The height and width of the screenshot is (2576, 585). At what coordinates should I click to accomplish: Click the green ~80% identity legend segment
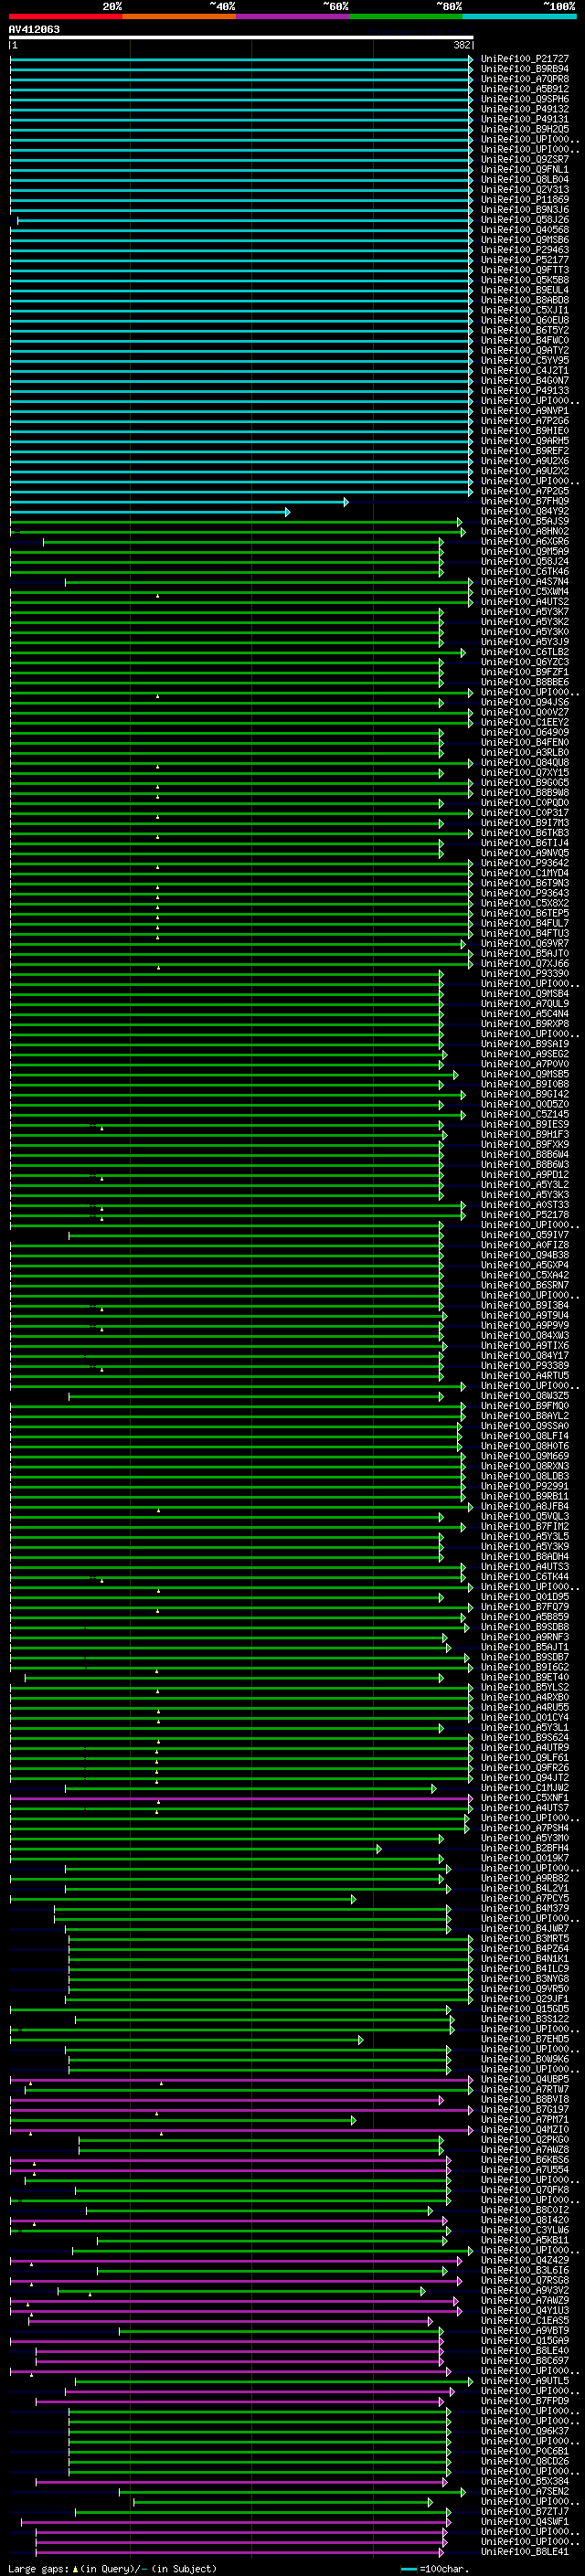(x=405, y=17)
